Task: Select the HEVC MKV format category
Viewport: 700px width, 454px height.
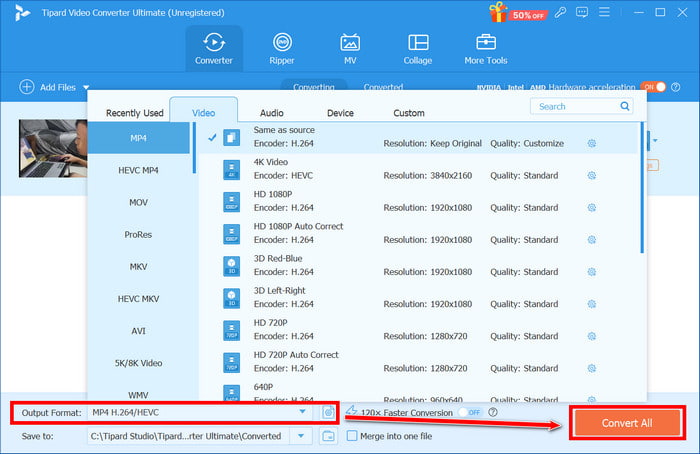Action: 138,299
